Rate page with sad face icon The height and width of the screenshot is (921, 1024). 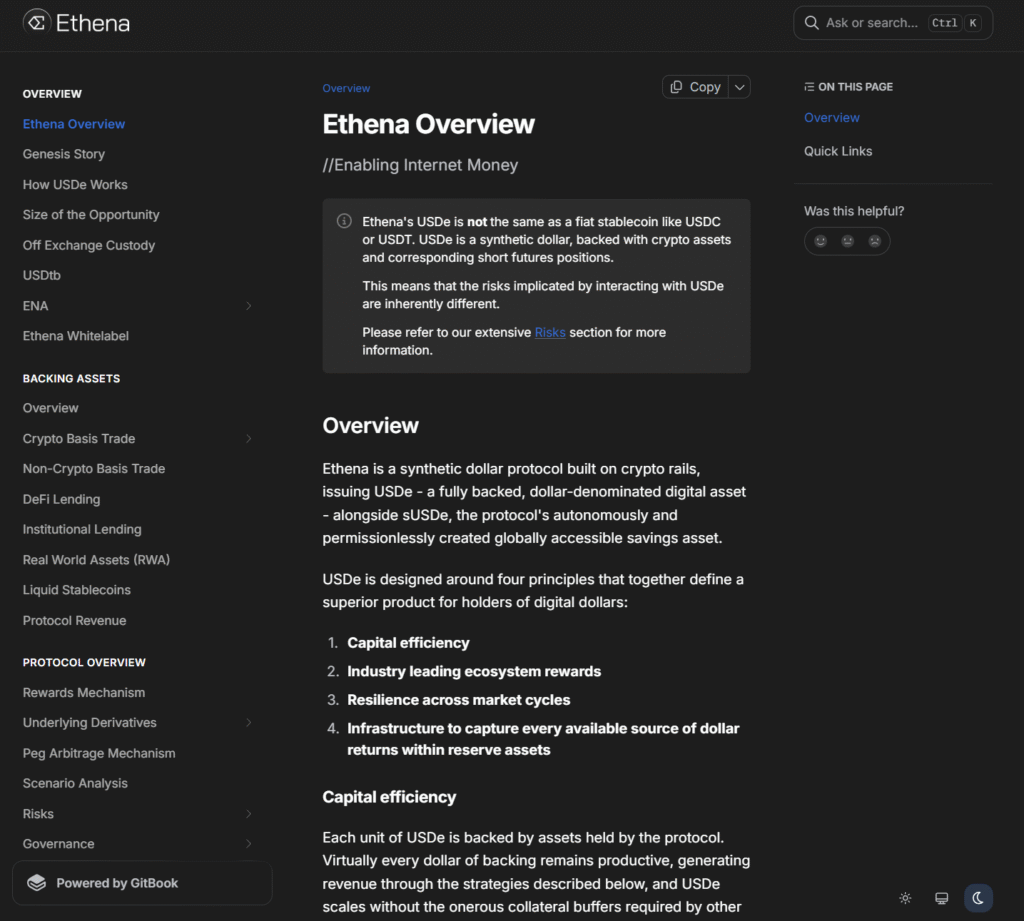(x=874, y=241)
